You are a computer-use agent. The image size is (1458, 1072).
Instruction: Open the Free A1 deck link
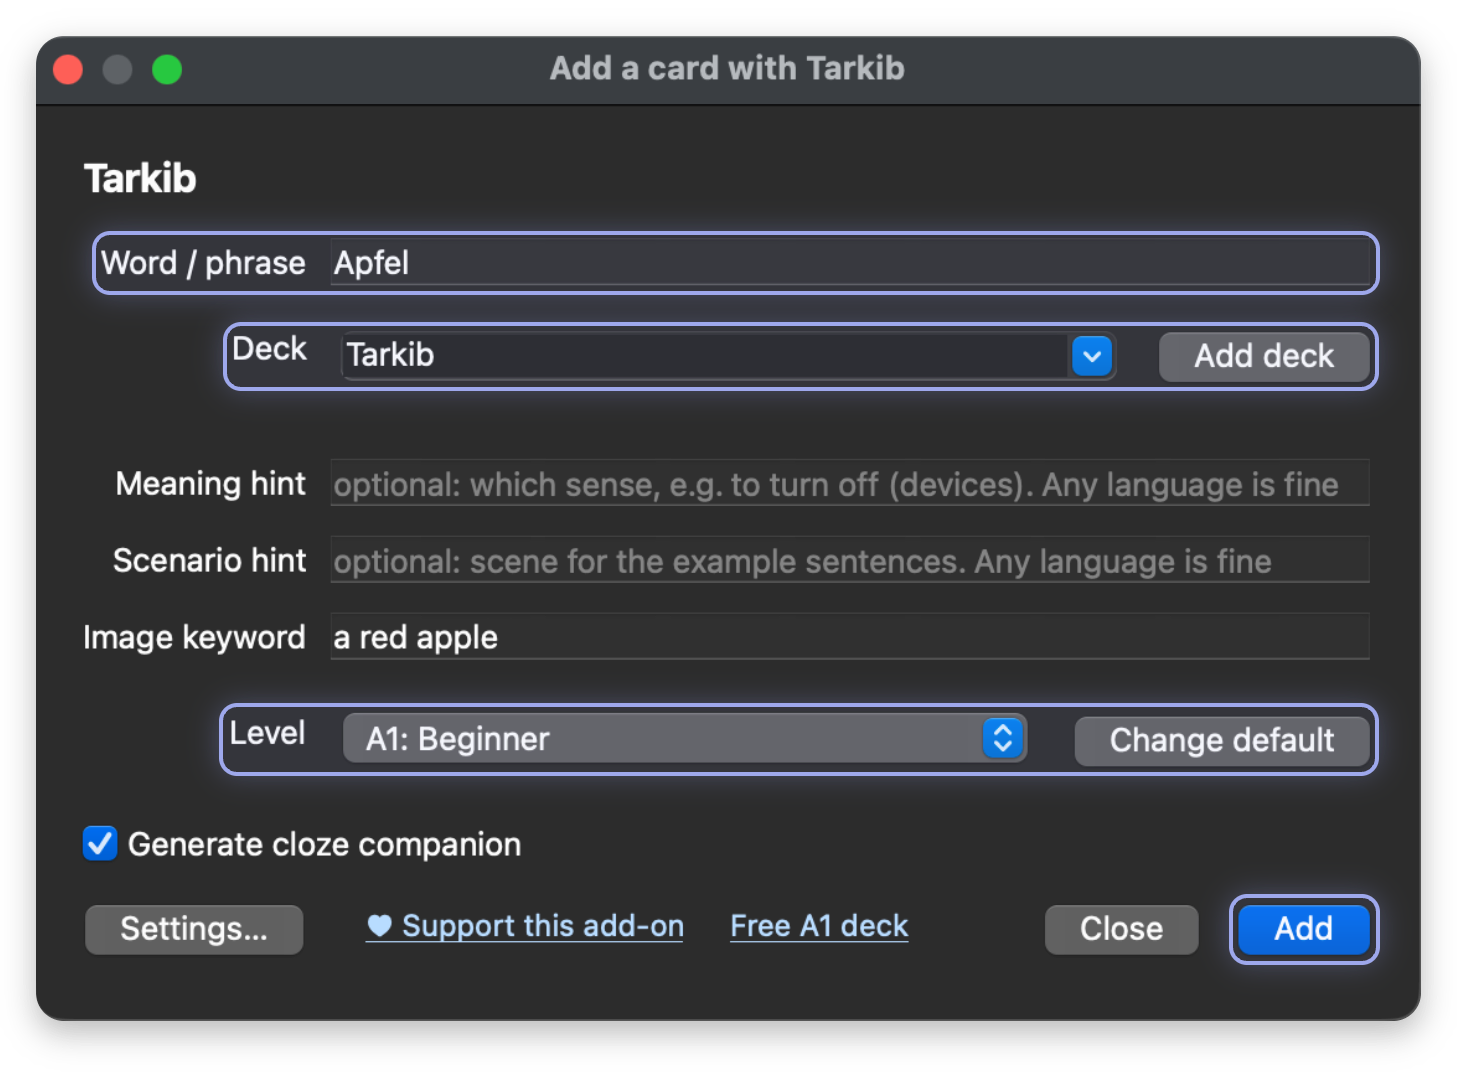coord(819,926)
